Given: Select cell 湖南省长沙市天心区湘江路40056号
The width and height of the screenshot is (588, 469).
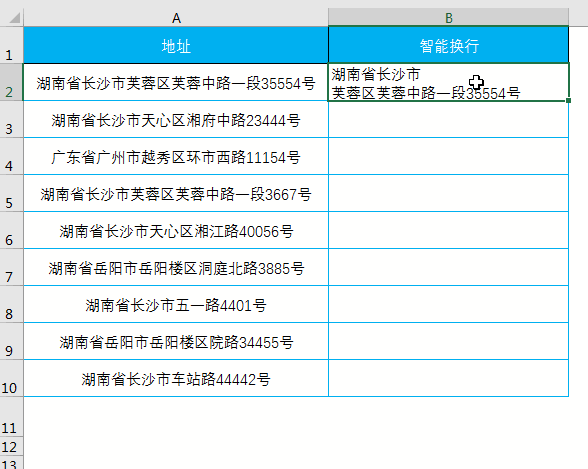Looking at the screenshot, I should point(176,230).
